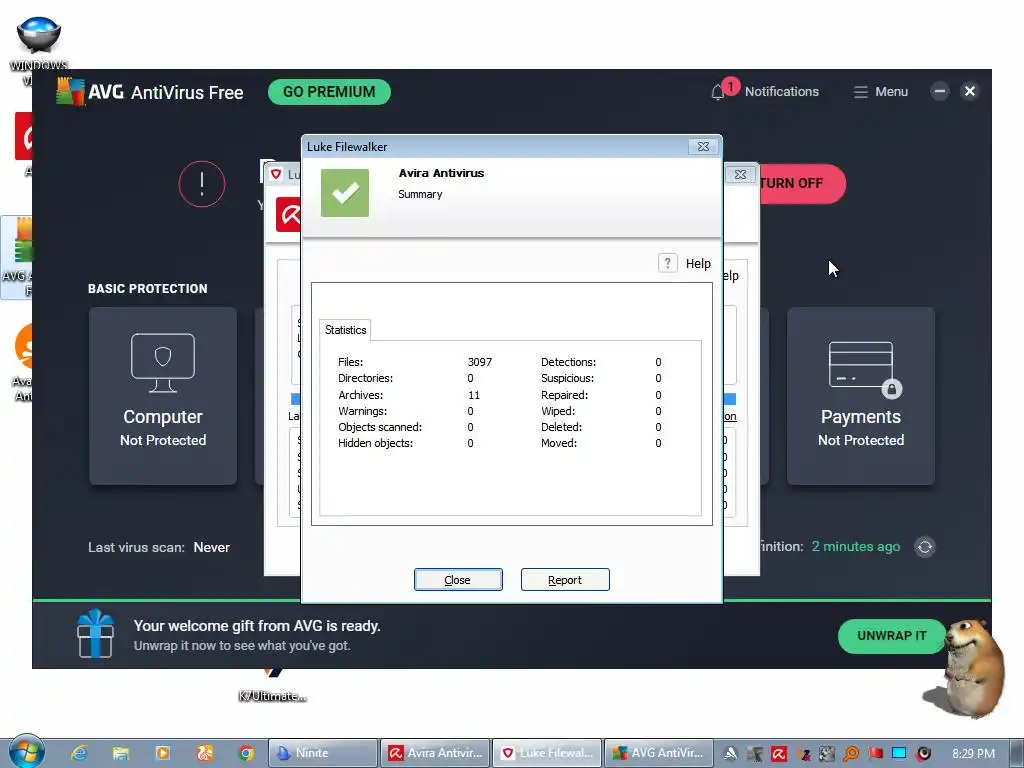Click the round black tray icon
Screen dimensions: 1024x768
point(923,754)
